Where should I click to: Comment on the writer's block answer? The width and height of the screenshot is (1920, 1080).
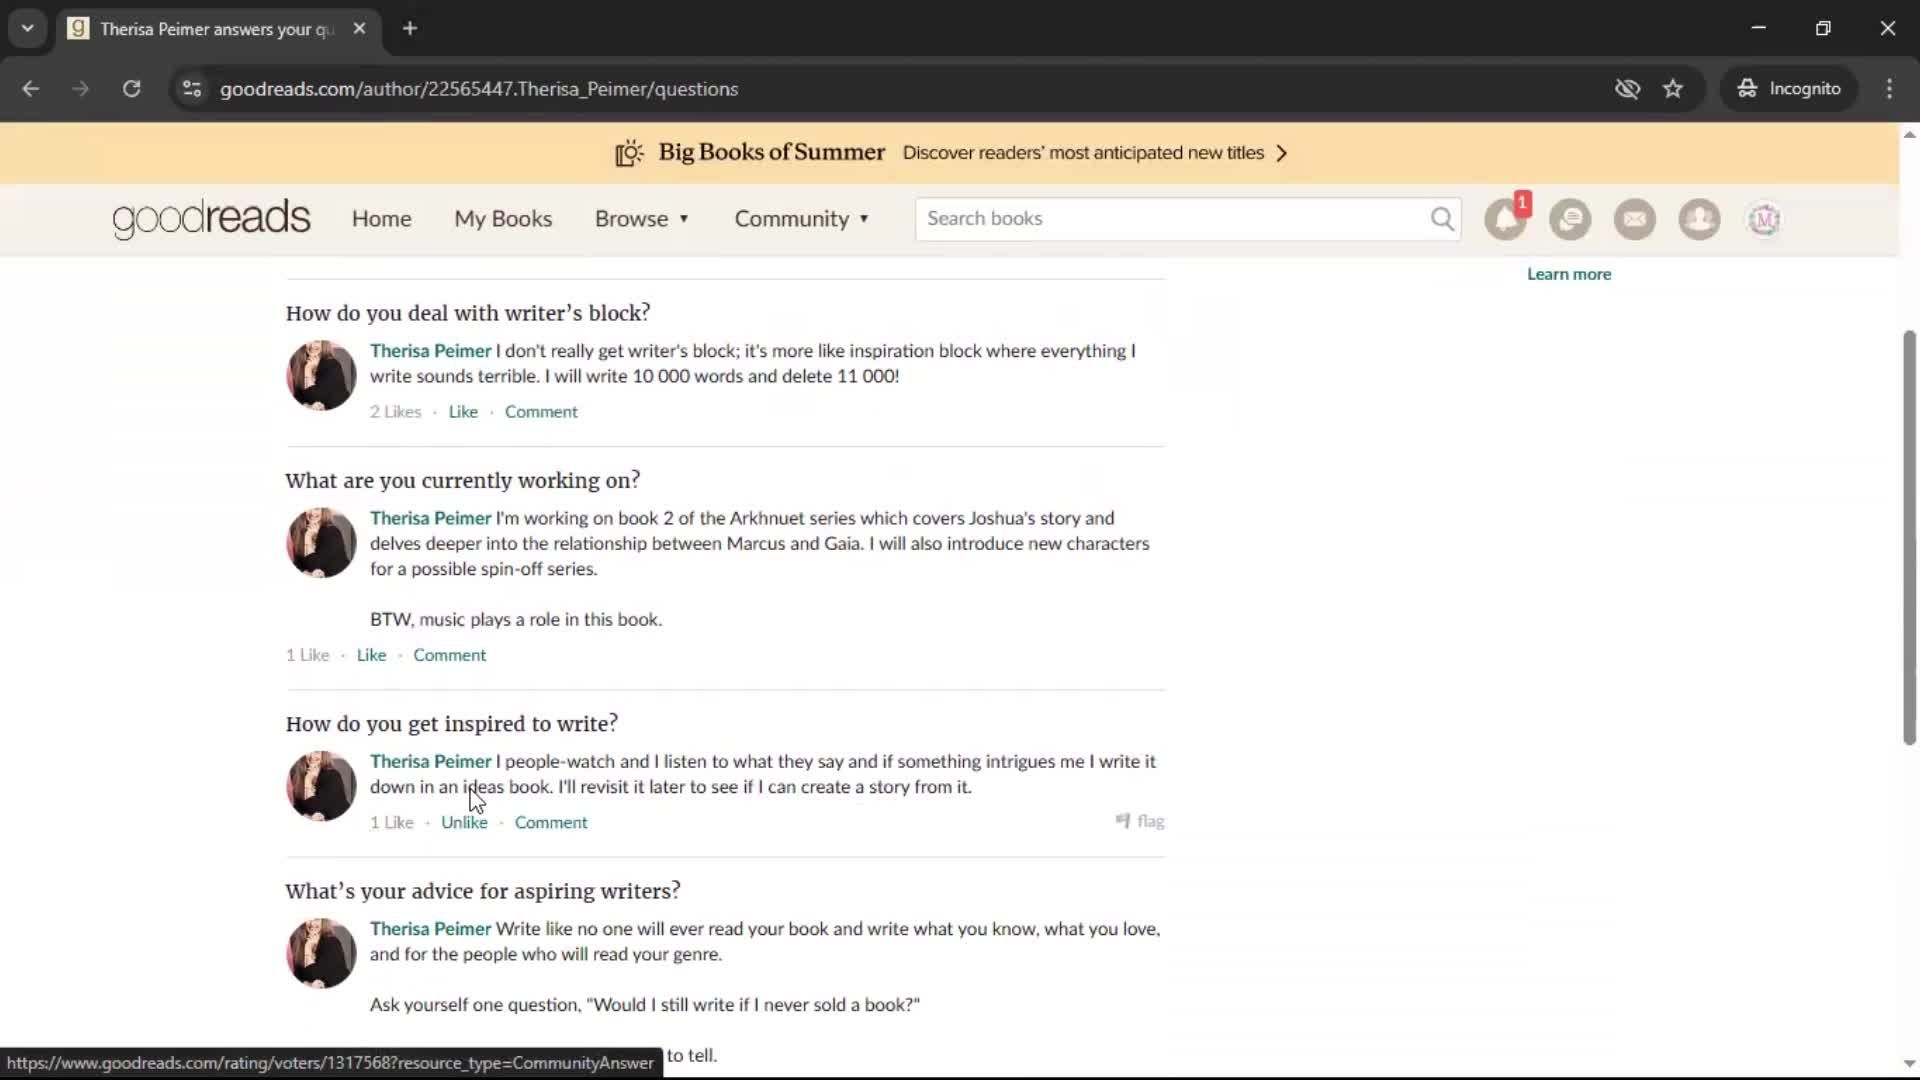pos(541,412)
